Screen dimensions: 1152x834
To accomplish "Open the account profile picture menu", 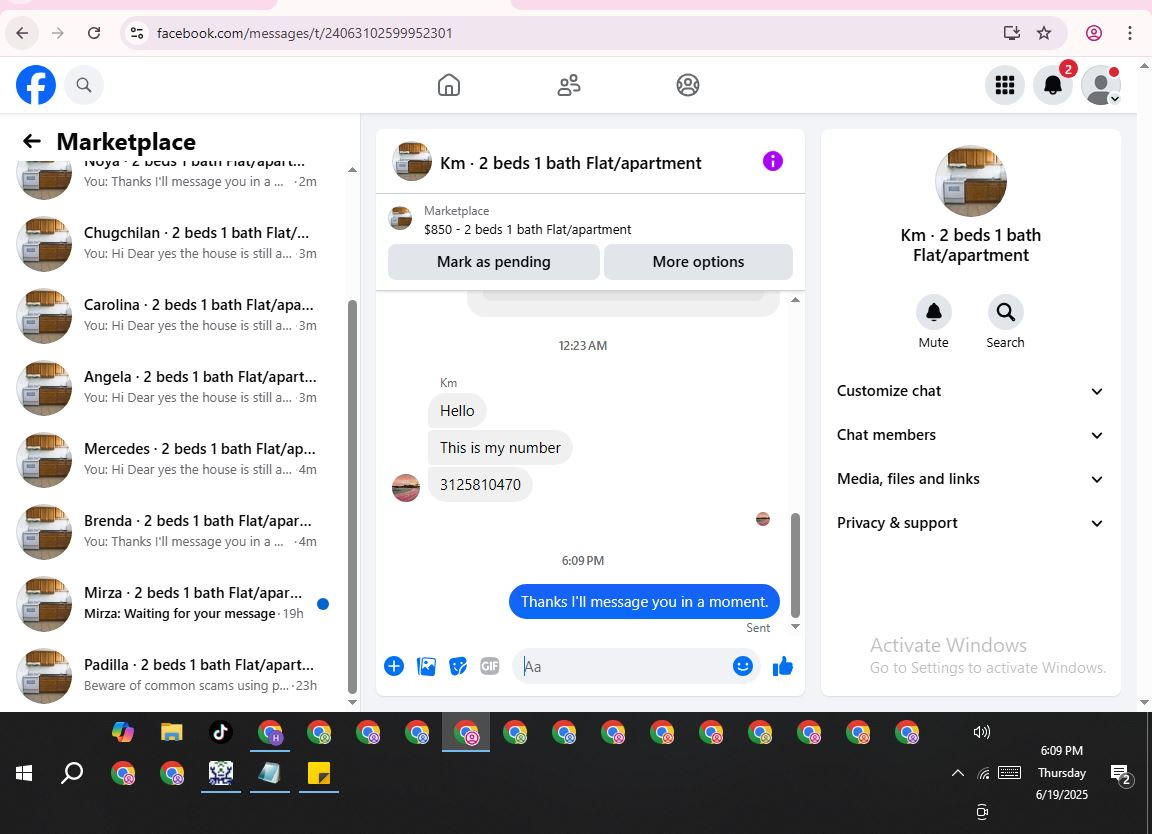I will coord(1101,85).
